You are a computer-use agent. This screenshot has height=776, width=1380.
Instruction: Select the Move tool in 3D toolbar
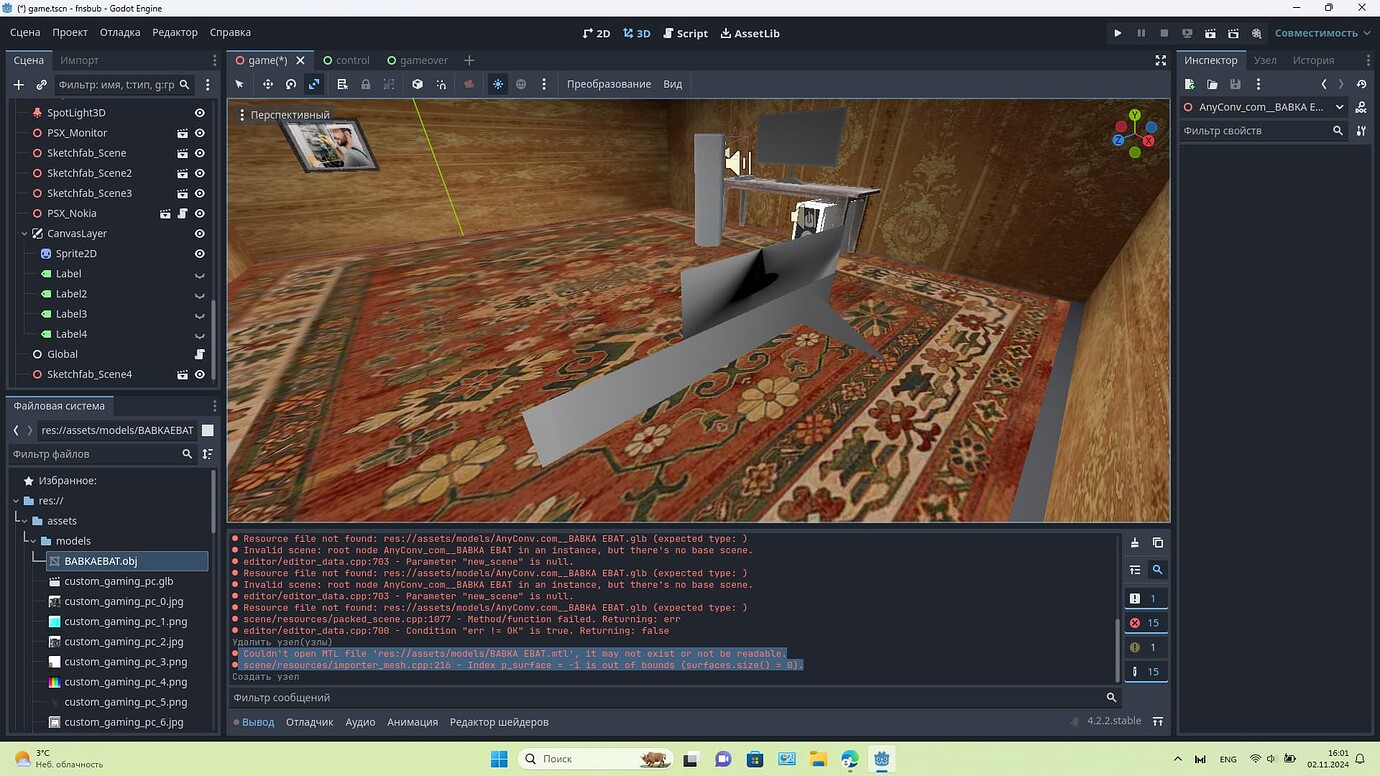click(x=267, y=84)
